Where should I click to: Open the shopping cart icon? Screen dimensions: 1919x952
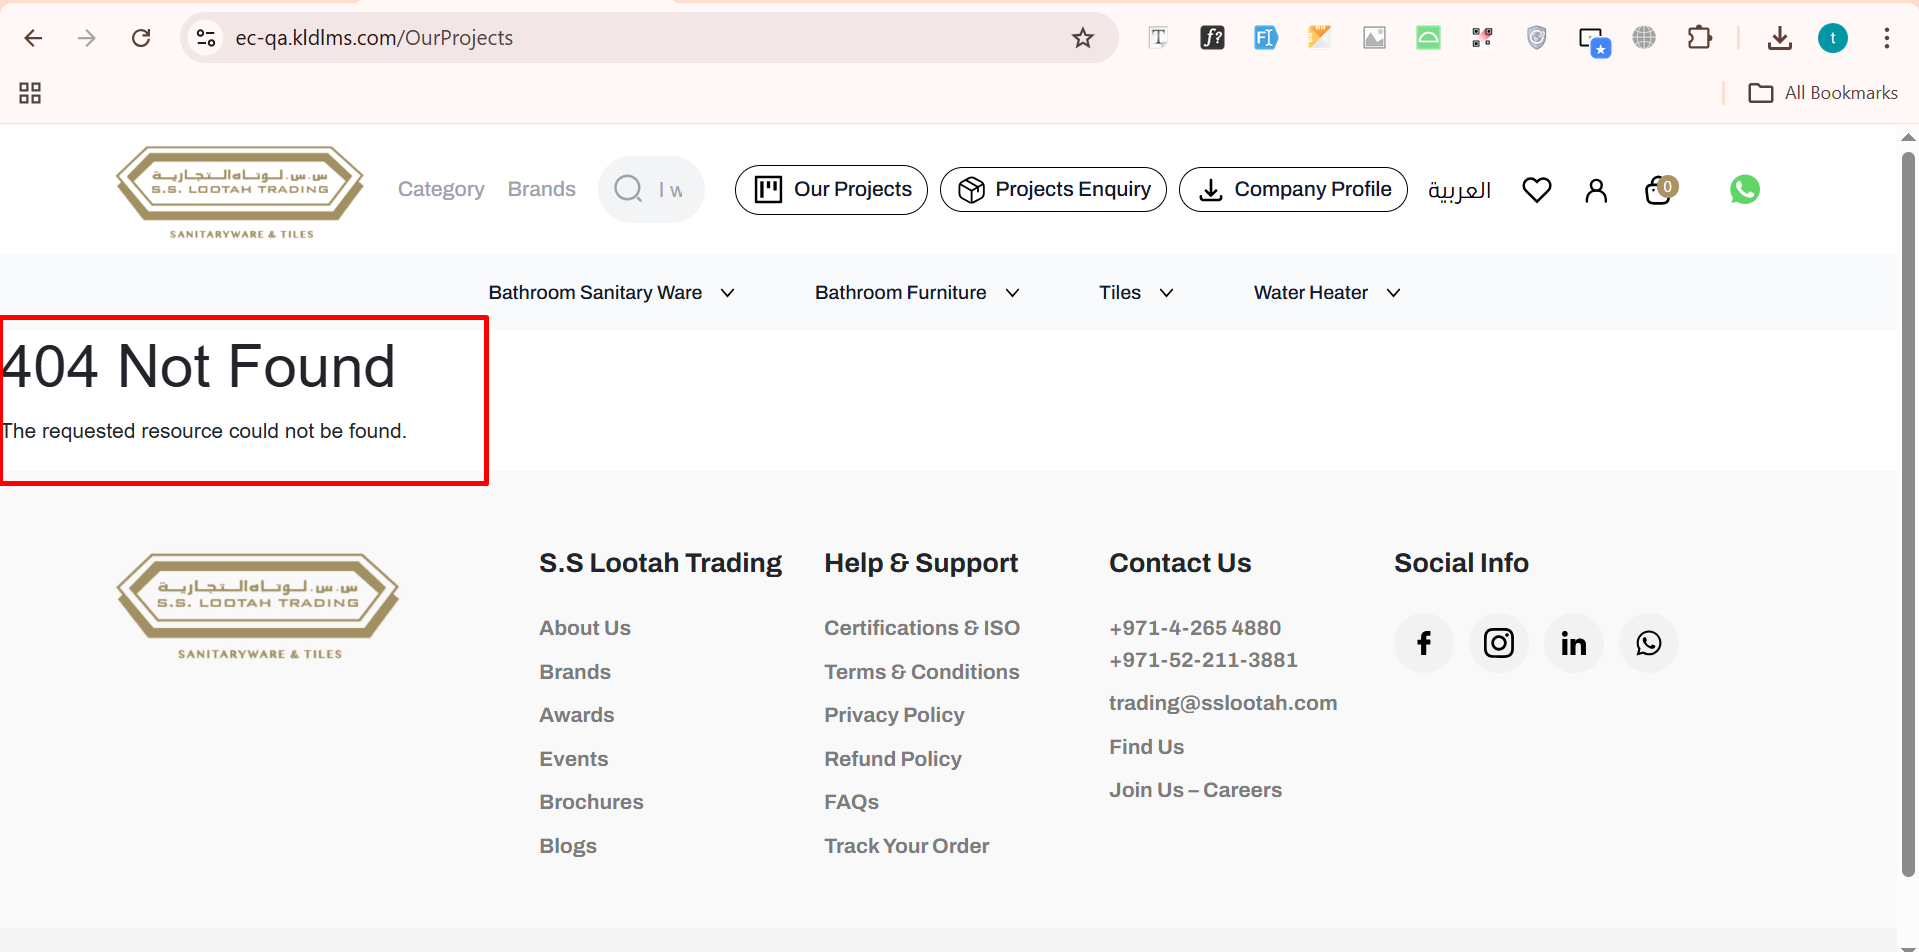tap(1659, 190)
